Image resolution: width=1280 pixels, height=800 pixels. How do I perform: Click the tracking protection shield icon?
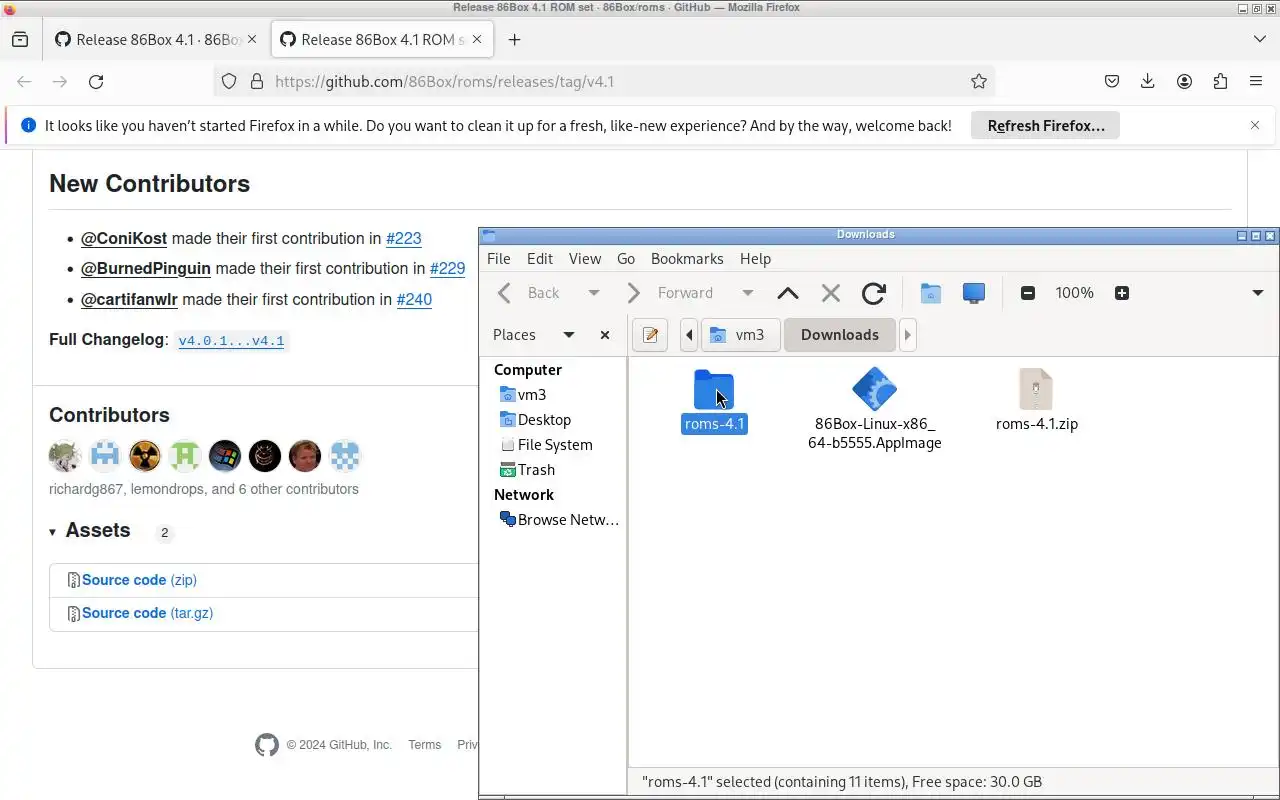point(229,82)
